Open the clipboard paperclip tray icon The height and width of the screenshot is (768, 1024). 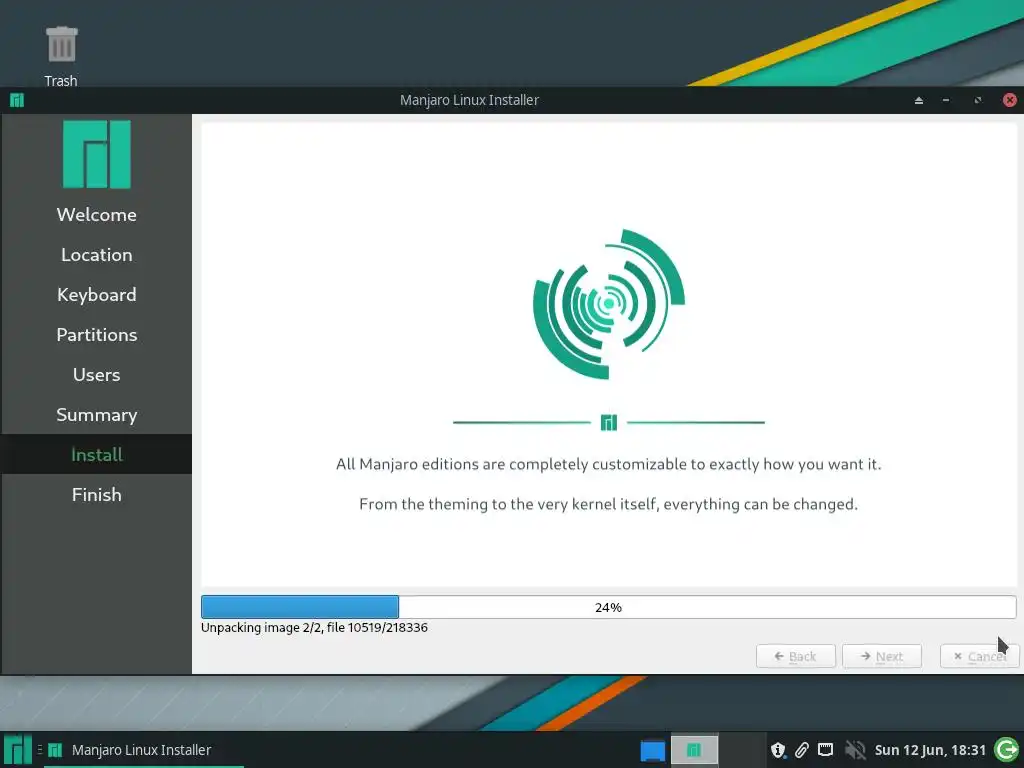[x=802, y=750]
